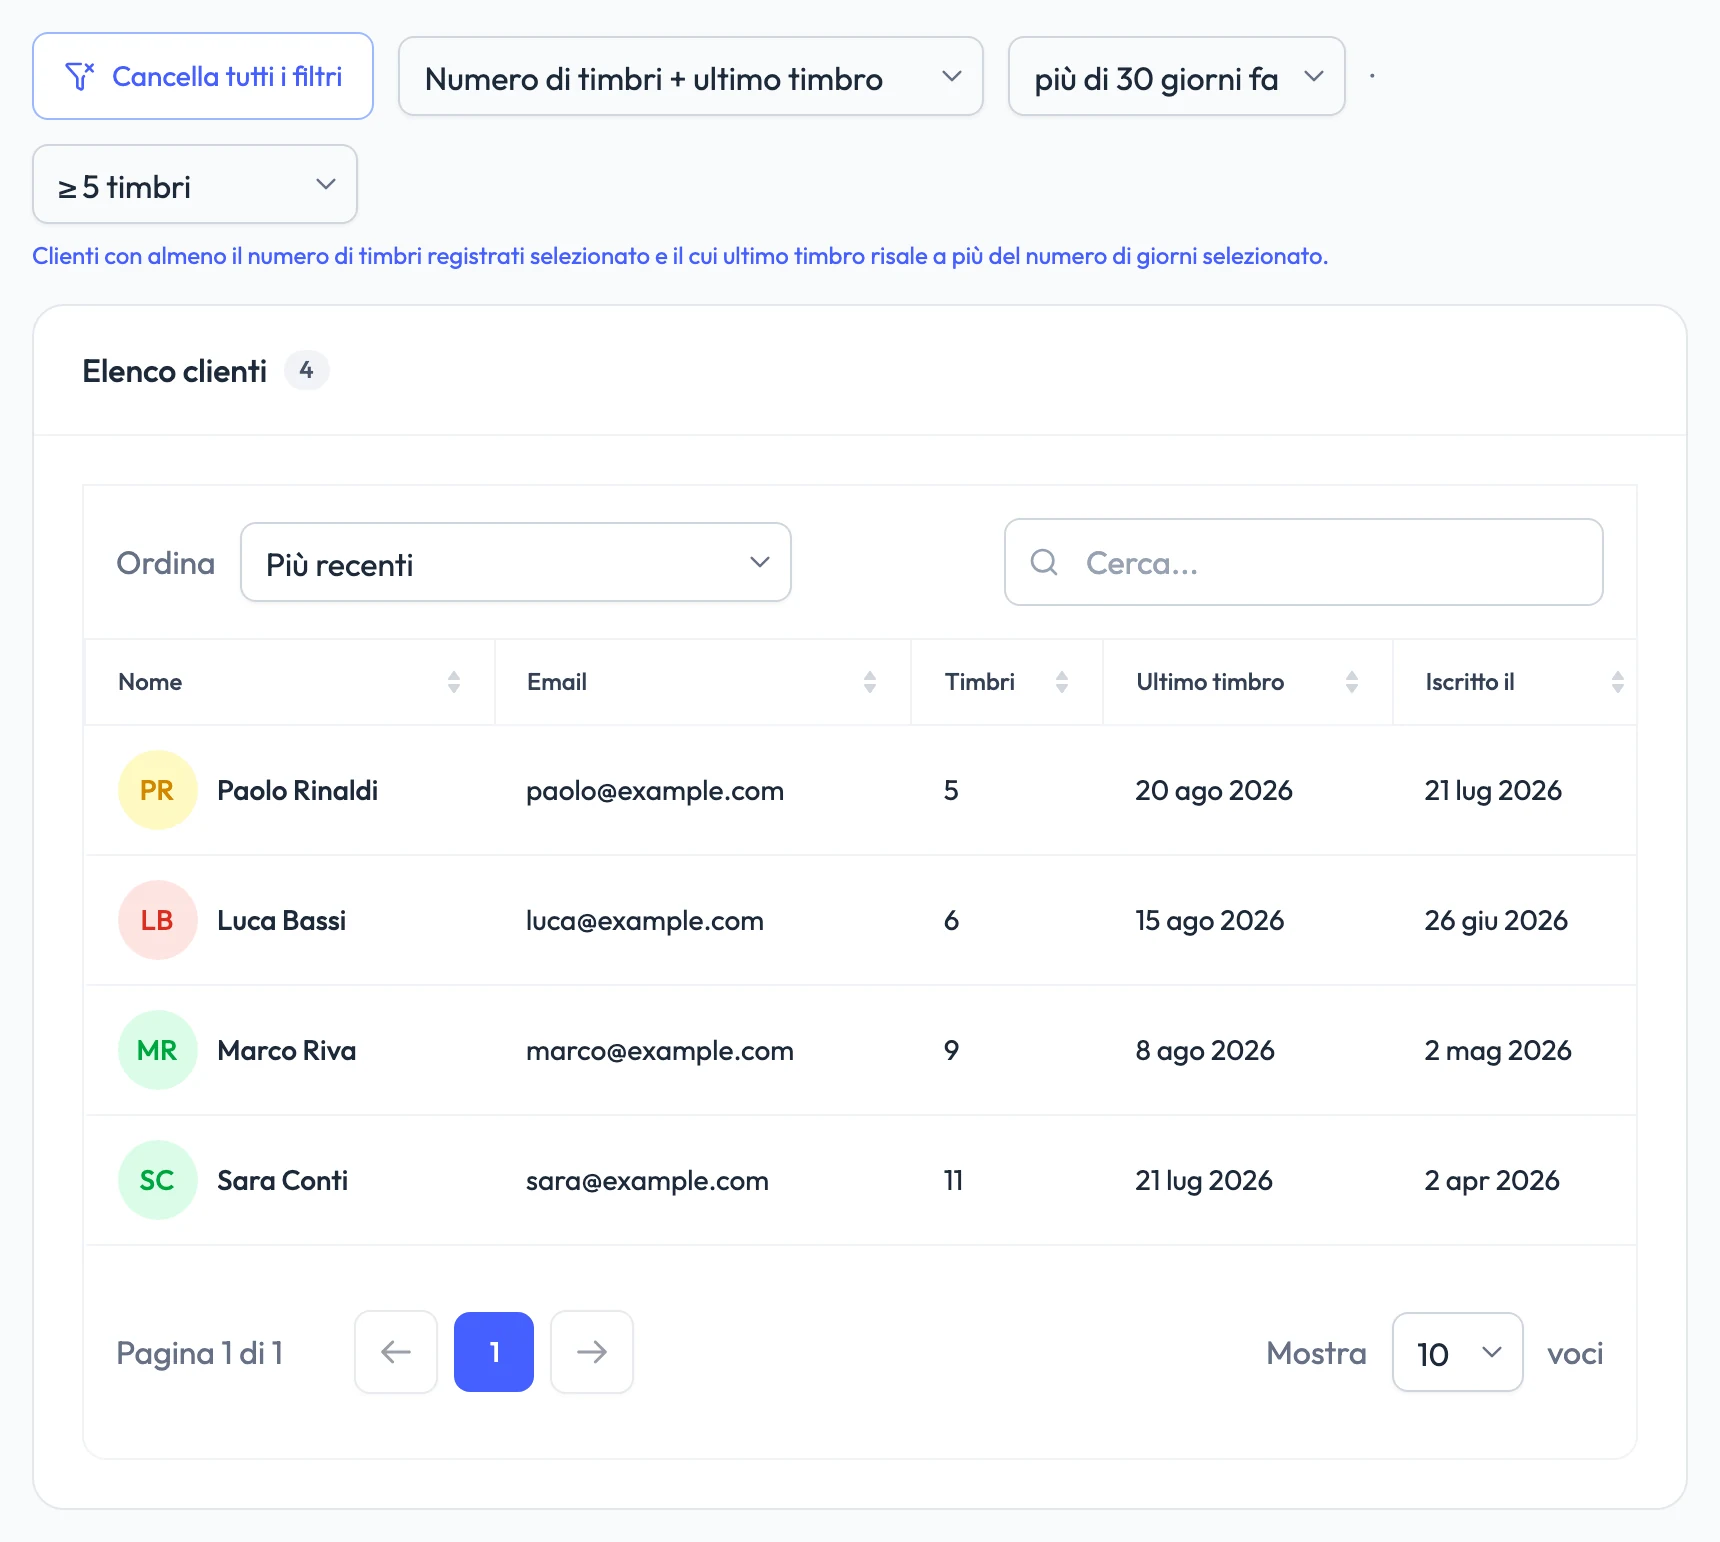Go to previous page arrow
Viewport: 1720px width, 1542px height.
[396, 1352]
